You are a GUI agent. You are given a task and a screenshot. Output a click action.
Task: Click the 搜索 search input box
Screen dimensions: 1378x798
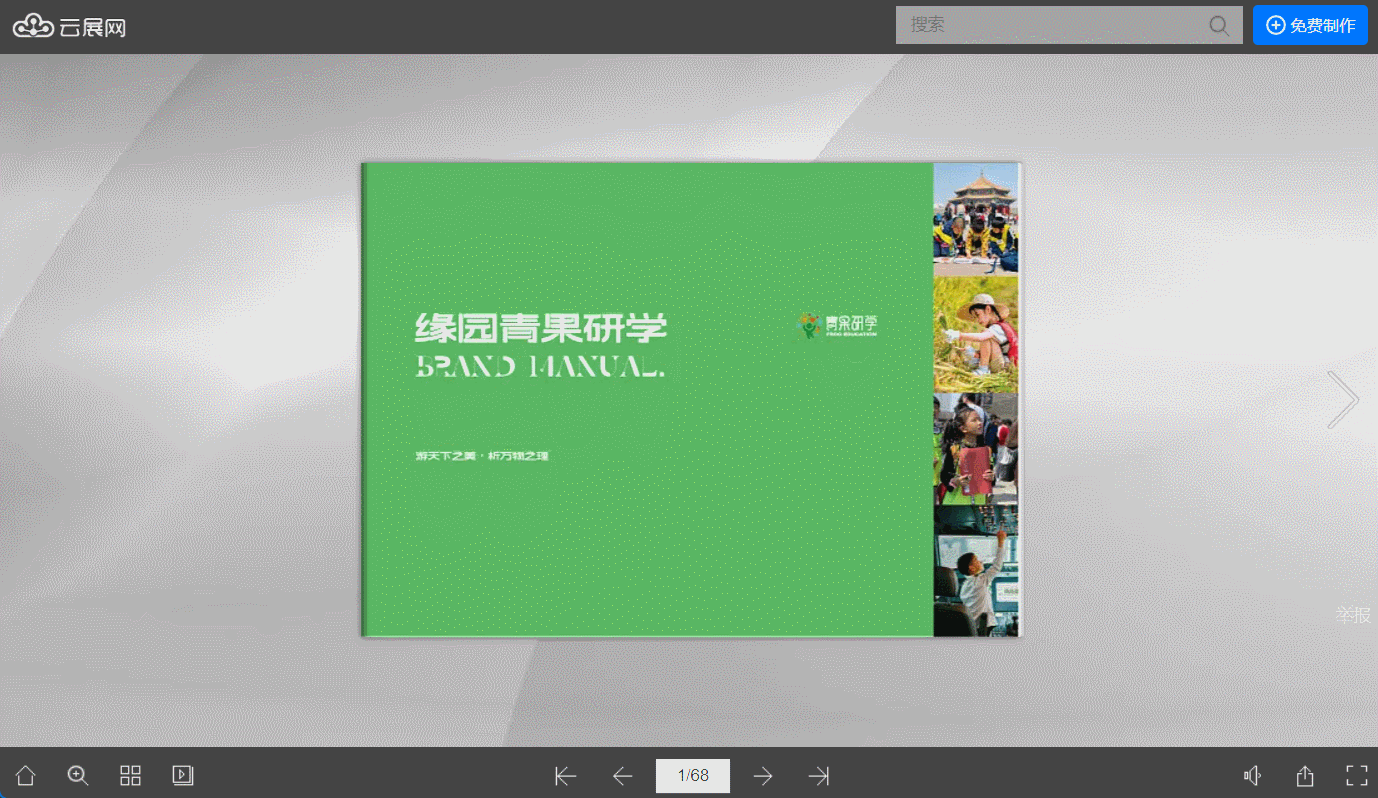[1050, 25]
